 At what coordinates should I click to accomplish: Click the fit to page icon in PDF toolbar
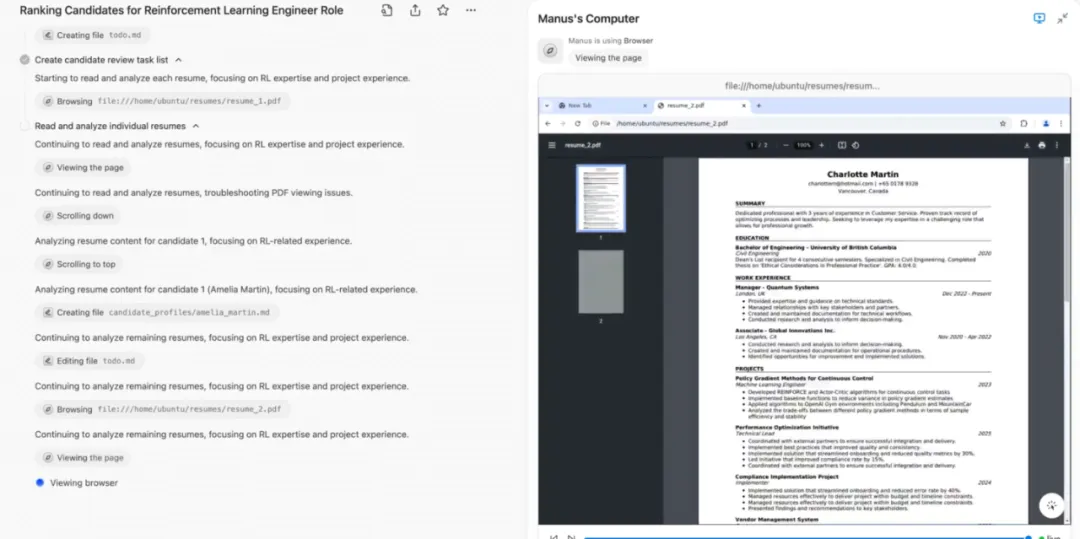pyautogui.click(x=842, y=145)
